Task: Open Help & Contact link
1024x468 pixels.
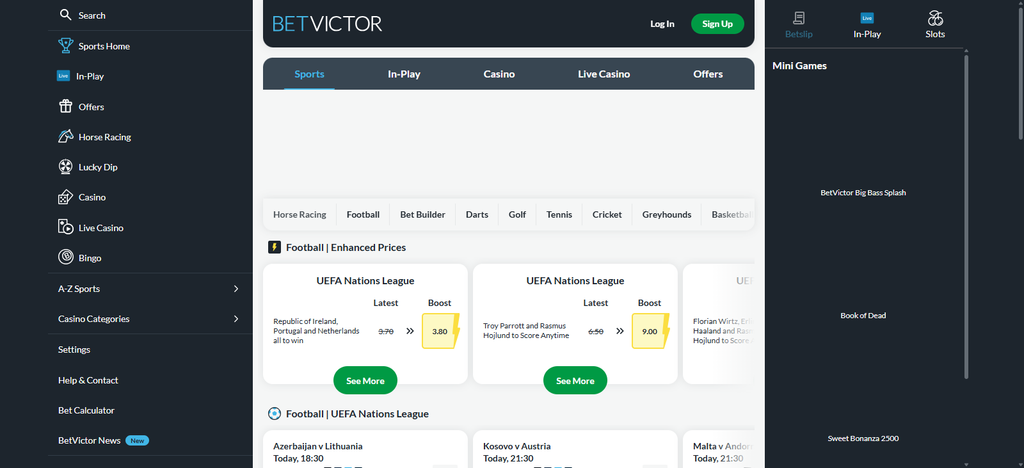Action: pyautogui.click(x=88, y=380)
